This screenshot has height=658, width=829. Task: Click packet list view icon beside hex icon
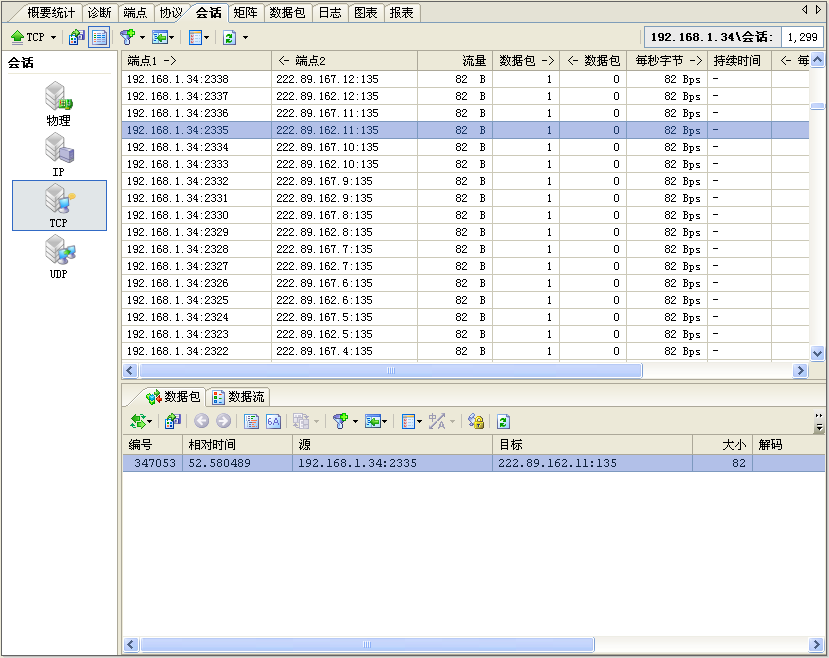(252, 422)
